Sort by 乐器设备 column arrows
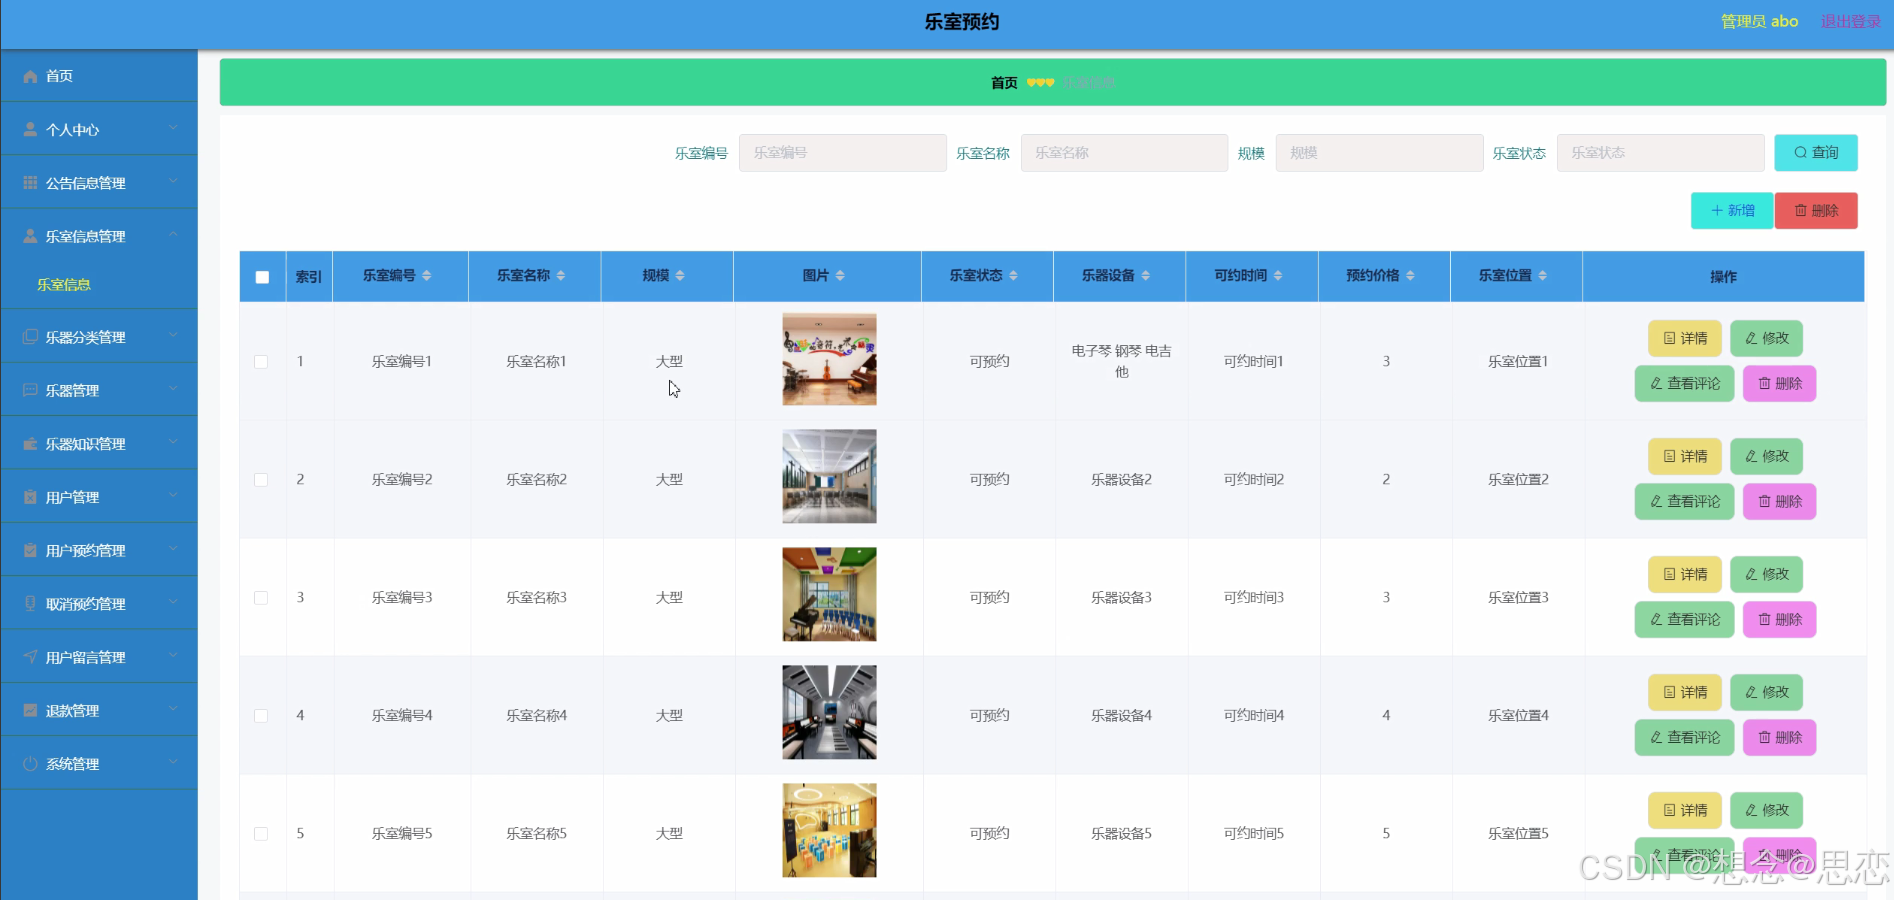1894x900 pixels. pos(1146,276)
